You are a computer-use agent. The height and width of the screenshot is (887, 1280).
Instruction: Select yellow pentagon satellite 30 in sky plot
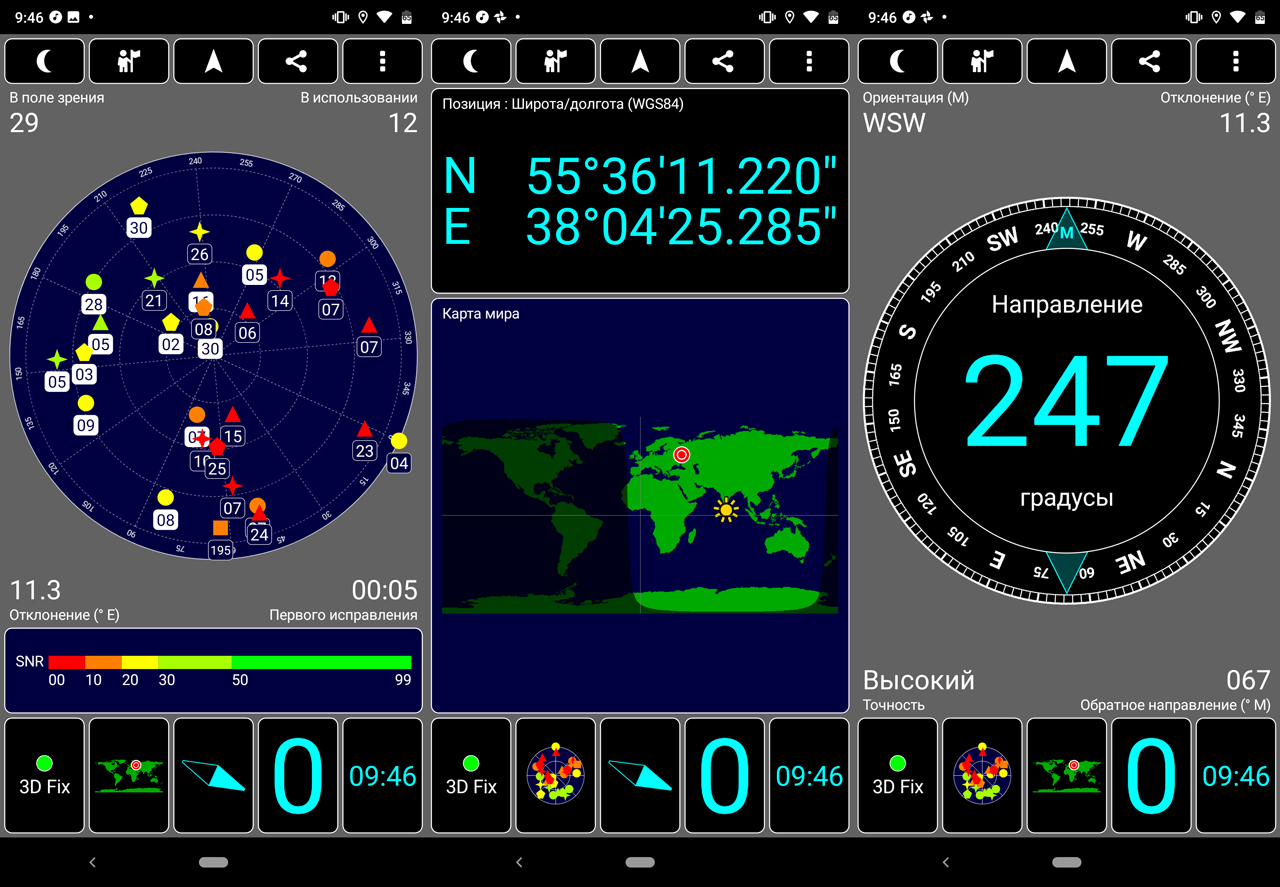point(139,205)
